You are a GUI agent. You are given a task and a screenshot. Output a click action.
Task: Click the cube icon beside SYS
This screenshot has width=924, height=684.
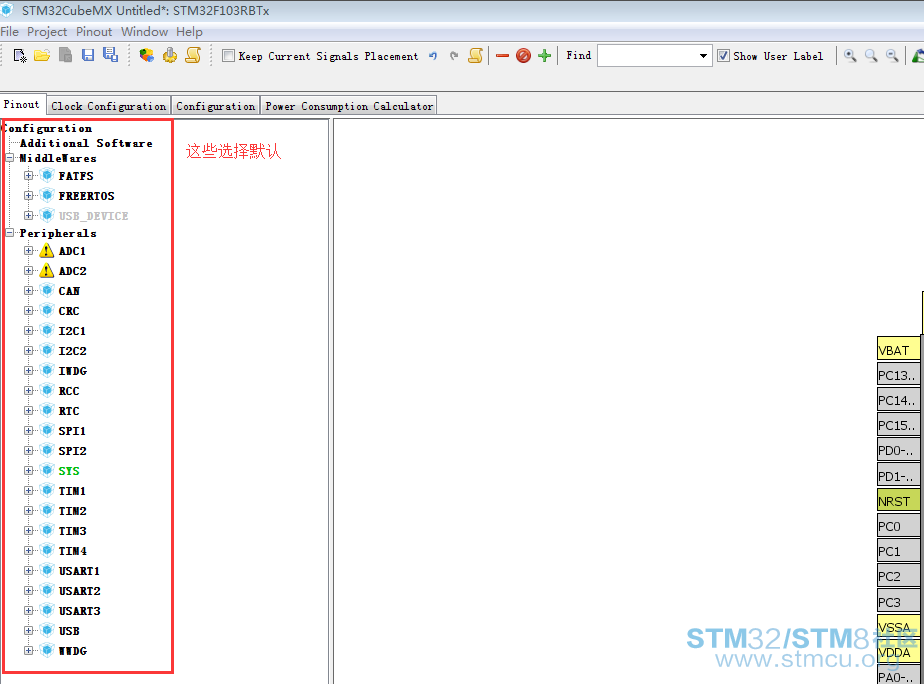pos(48,471)
